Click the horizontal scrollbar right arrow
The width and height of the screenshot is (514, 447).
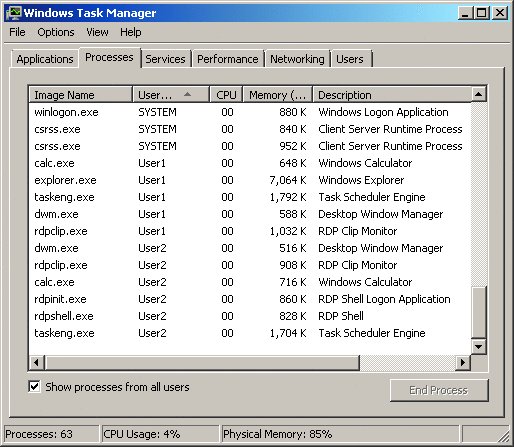point(463,362)
